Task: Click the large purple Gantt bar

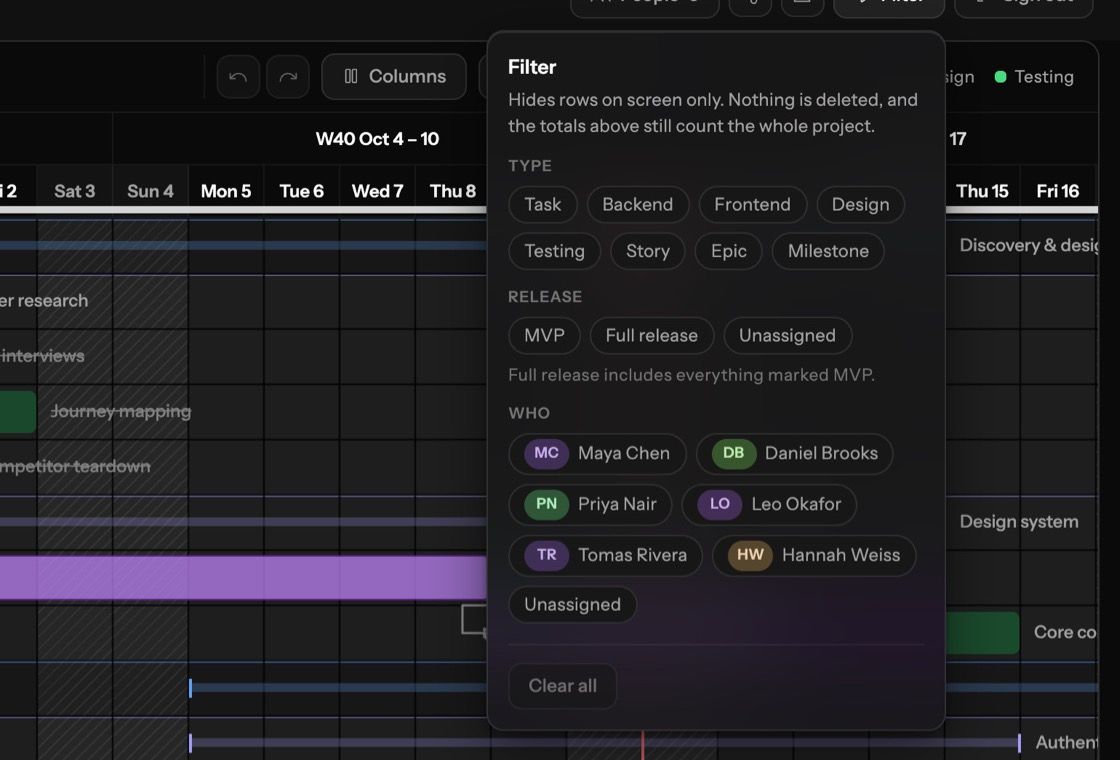Action: [x=243, y=578]
